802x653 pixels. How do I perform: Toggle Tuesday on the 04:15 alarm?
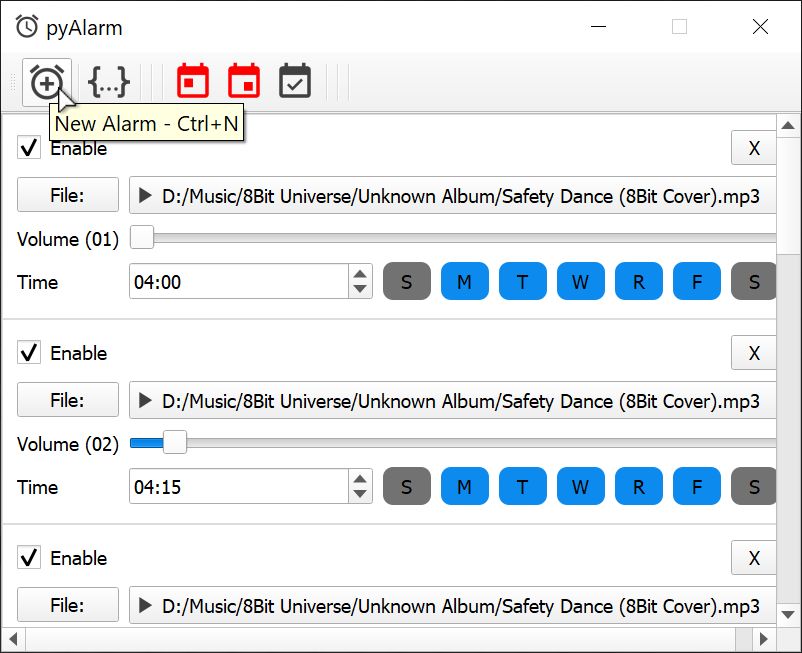pyautogui.click(x=522, y=486)
